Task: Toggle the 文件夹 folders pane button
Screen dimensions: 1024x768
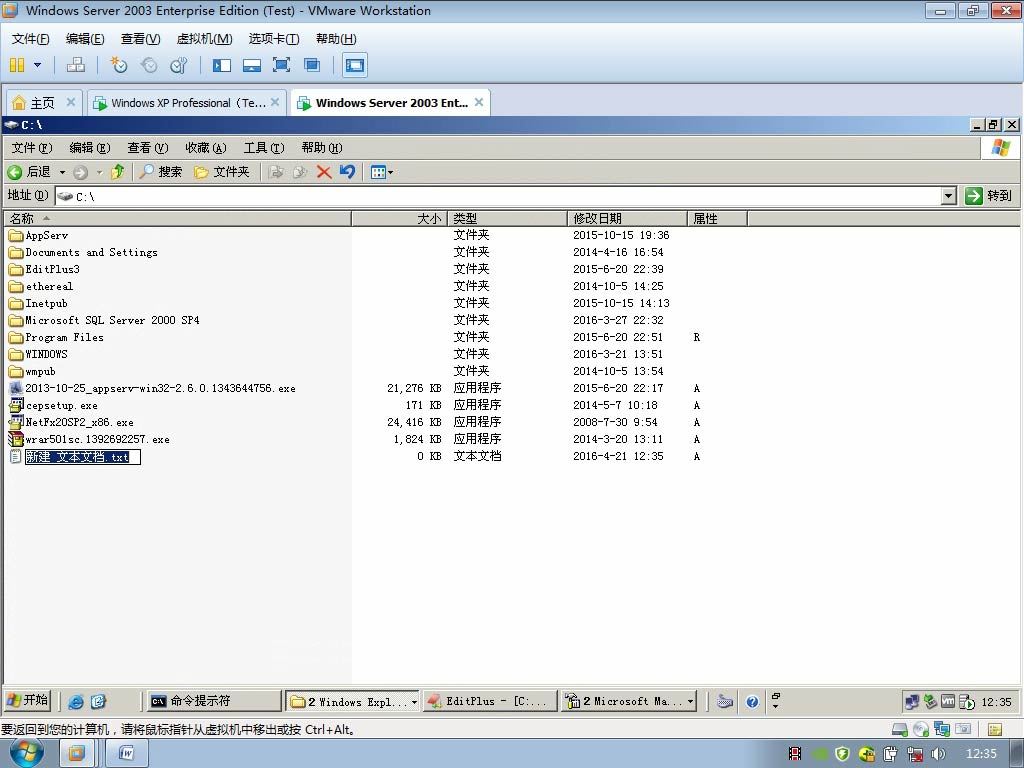Action: tap(222, 172)
